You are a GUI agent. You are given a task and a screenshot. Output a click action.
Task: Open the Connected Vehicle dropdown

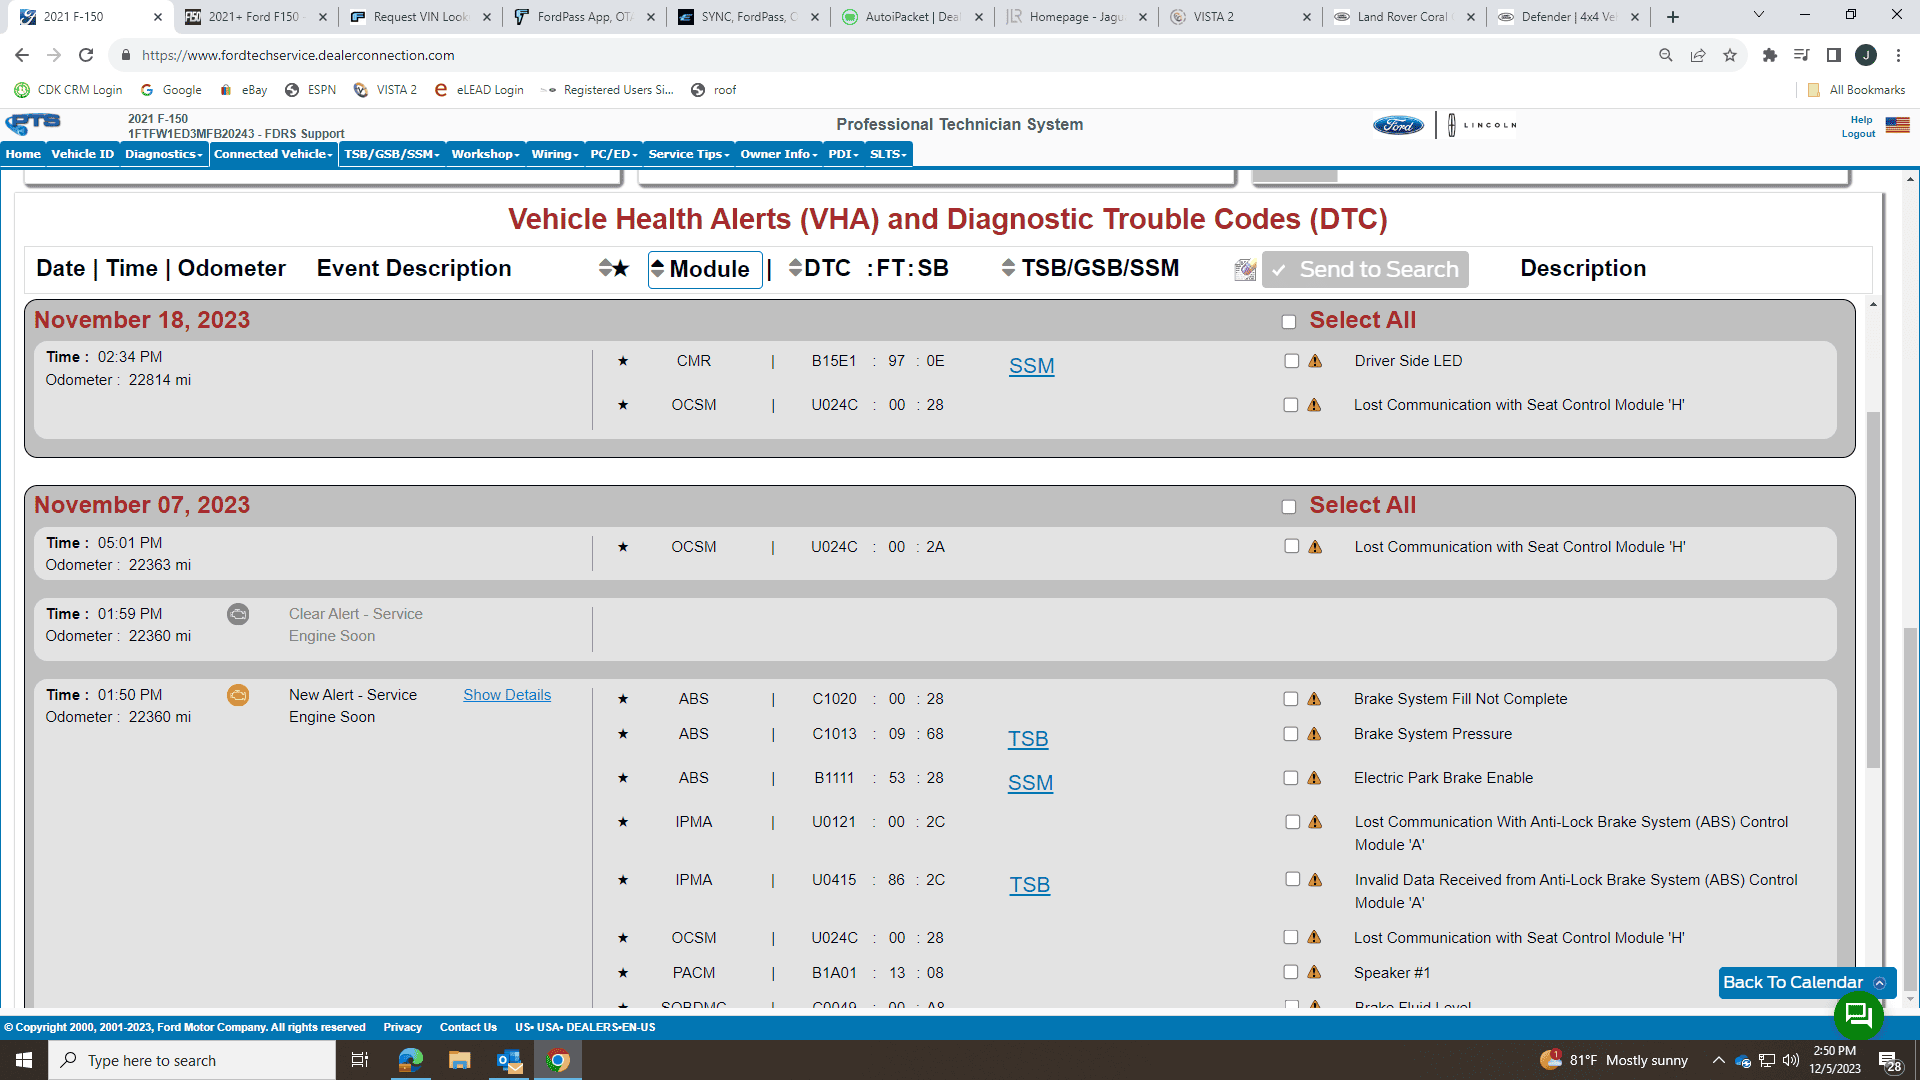click(x=272, y=154)
